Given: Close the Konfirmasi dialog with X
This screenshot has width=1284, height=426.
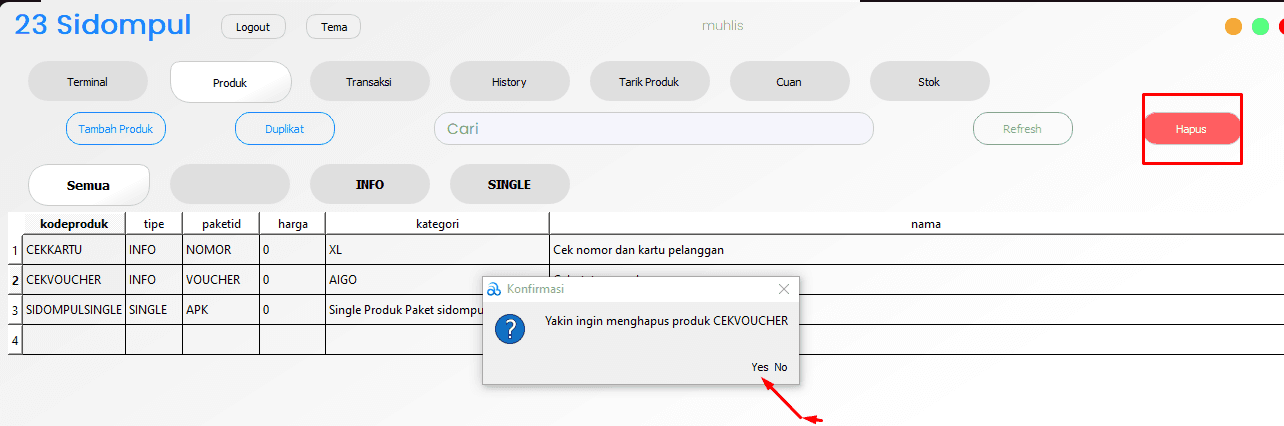Looking at the screenshot, I should (784, 289).
